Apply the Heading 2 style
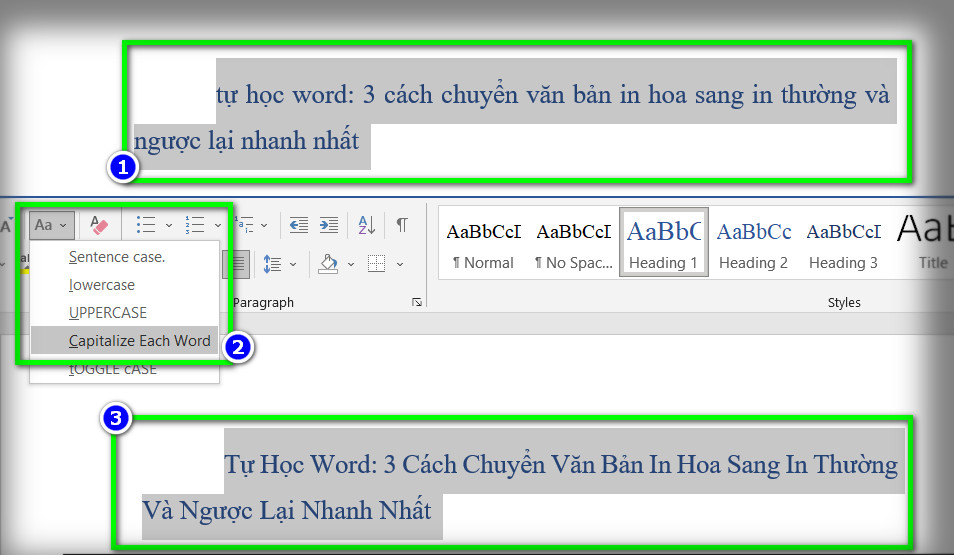This screenshot has width=954, height=555. click(754, 243)
